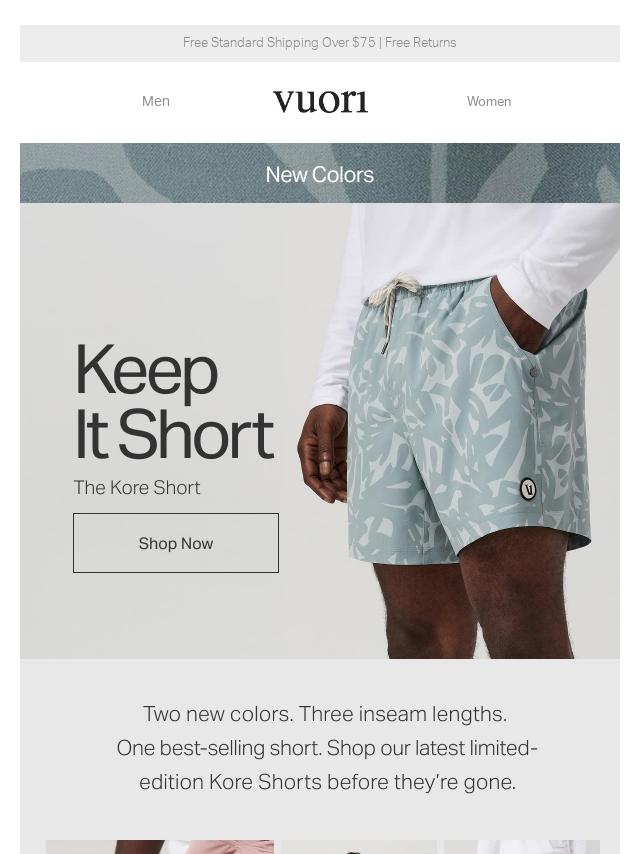Viewport: 640px width, 854px height.
Task: Click the Two new colors paragraph text
Action: point(326,748)
